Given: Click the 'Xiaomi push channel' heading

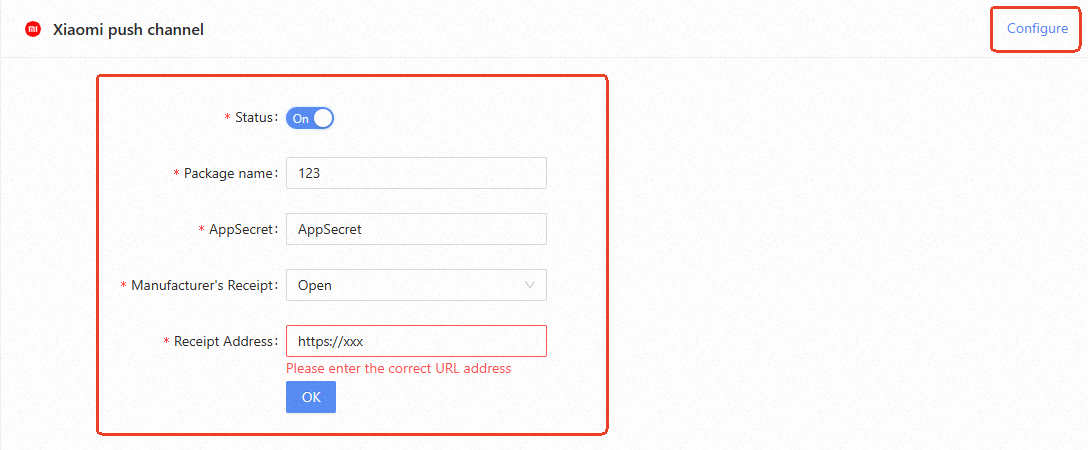Looking at the screenshot, I should coord(128,30).
